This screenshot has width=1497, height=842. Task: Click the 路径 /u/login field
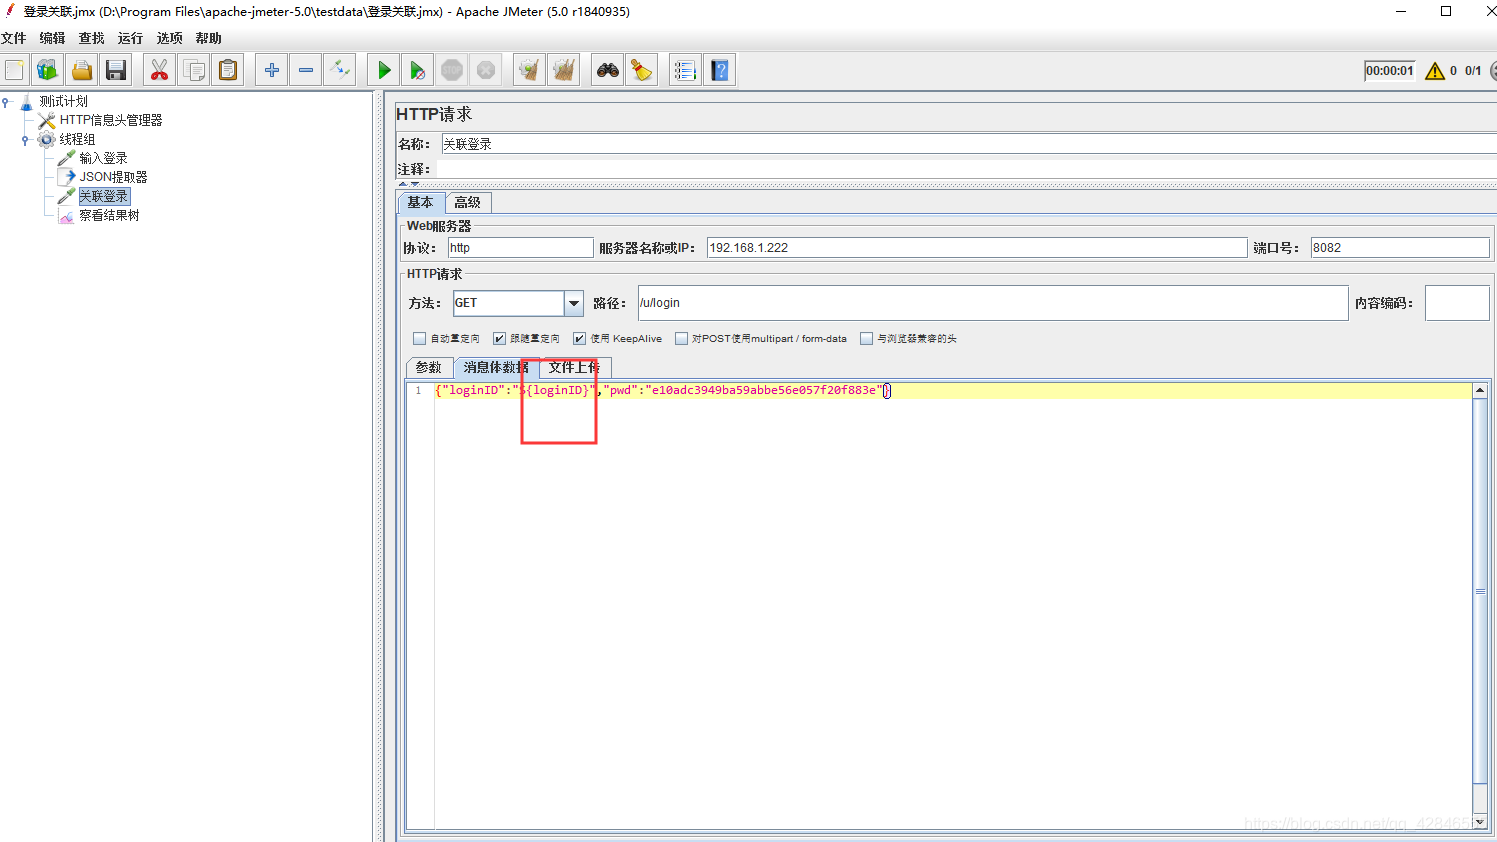[x=993, y=303]
